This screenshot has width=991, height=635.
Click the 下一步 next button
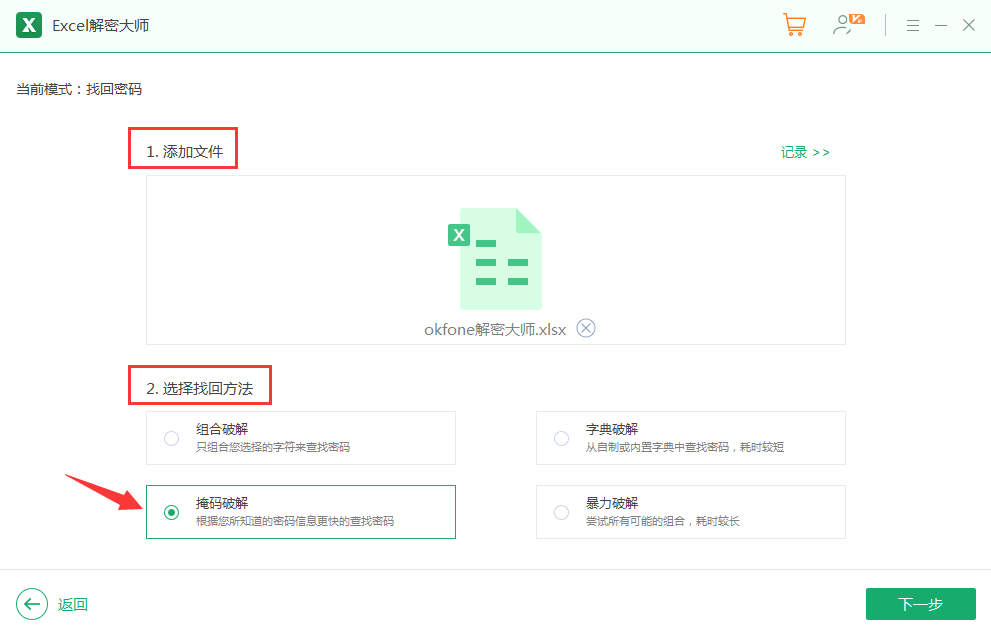(x=921, y=604)
